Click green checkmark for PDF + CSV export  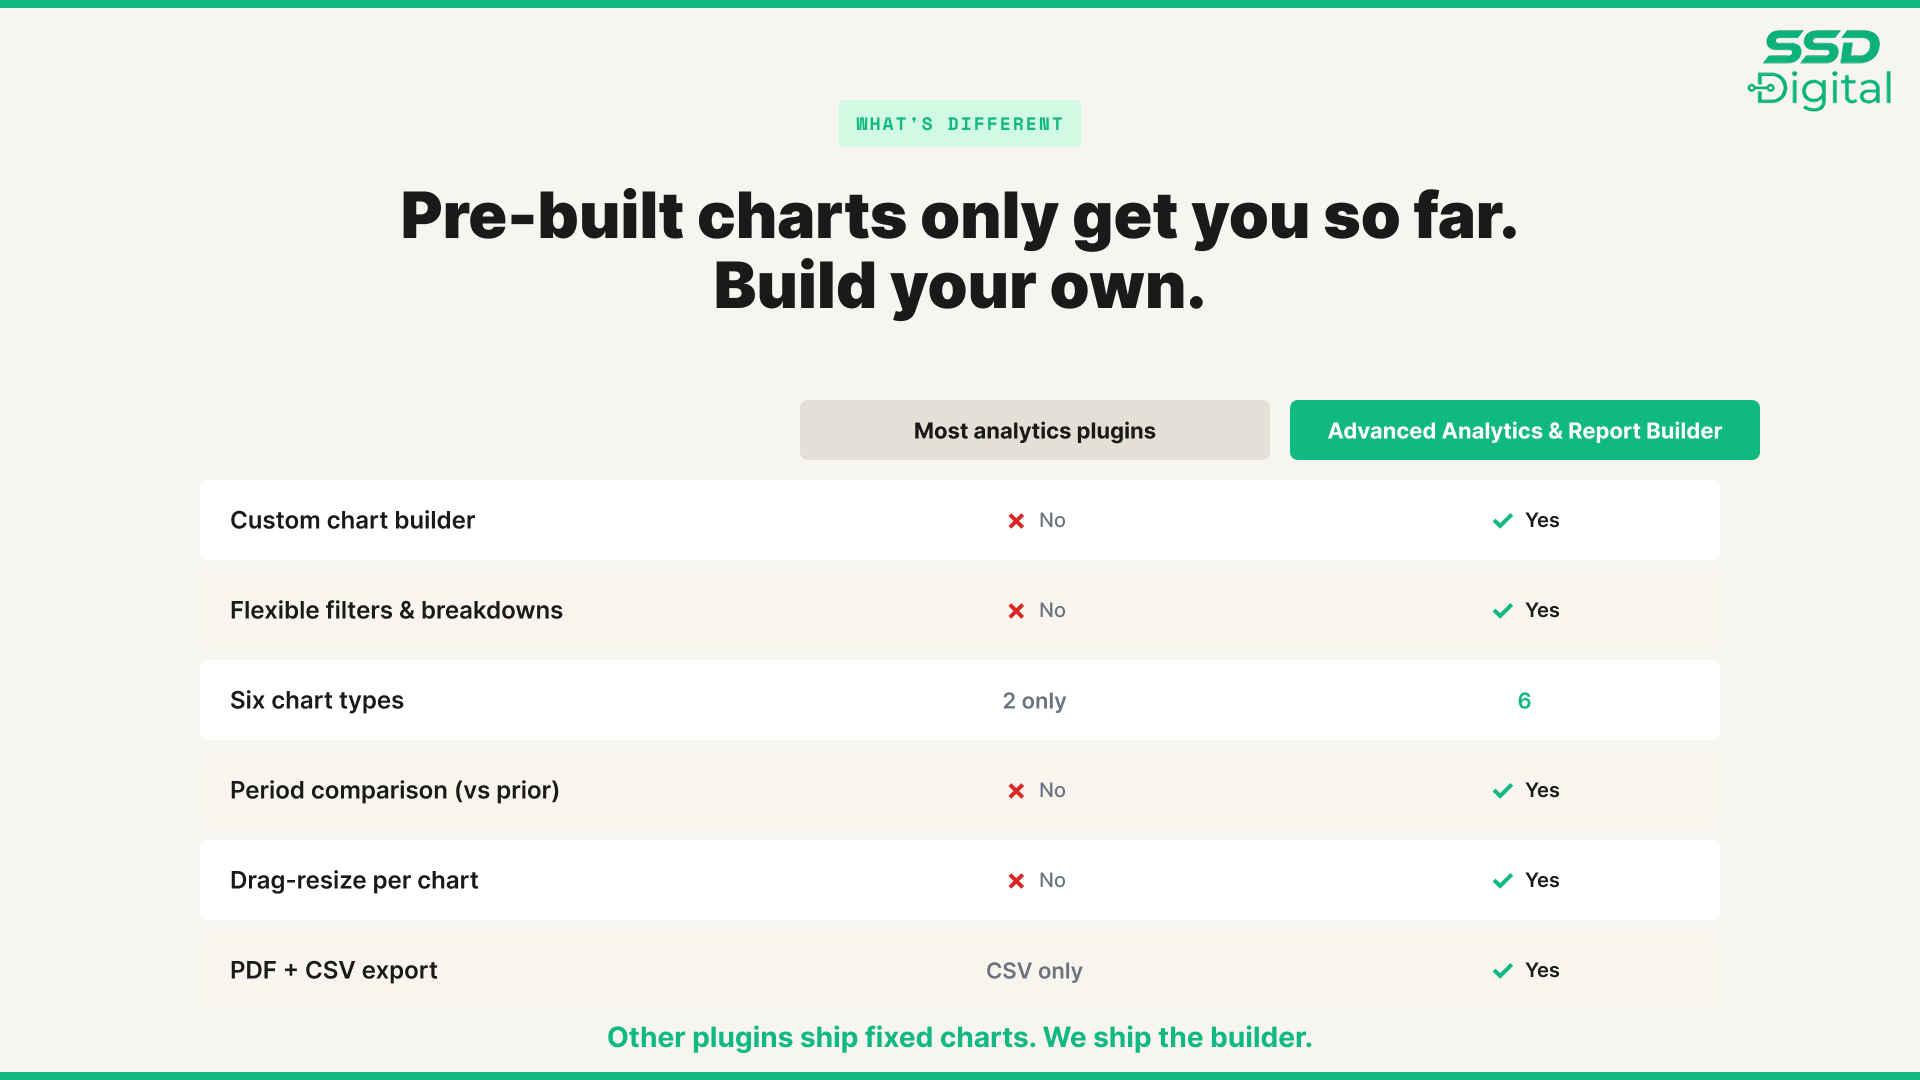pyautogui.click(x=1502, y=971)
